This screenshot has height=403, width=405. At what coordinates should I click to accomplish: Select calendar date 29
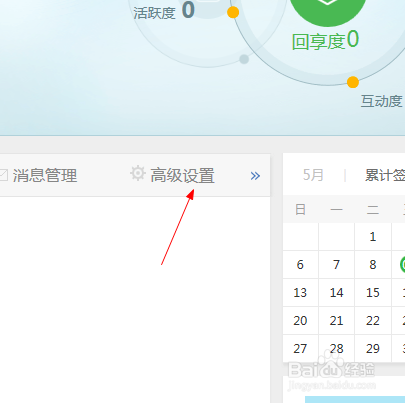click(373, 349)
